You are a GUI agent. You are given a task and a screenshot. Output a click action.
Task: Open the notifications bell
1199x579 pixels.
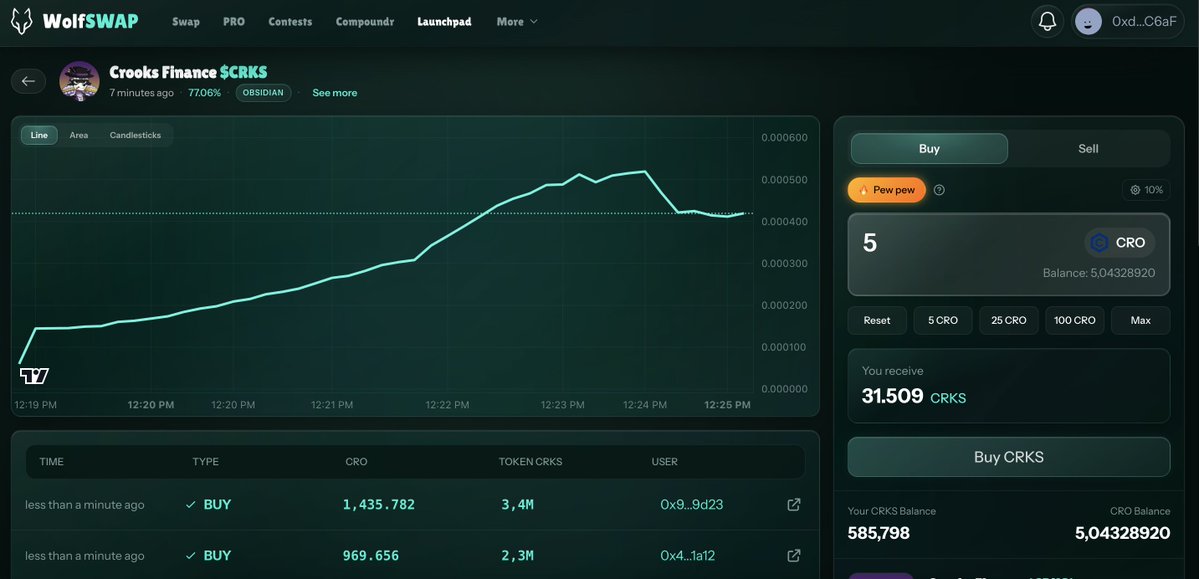1047,21
